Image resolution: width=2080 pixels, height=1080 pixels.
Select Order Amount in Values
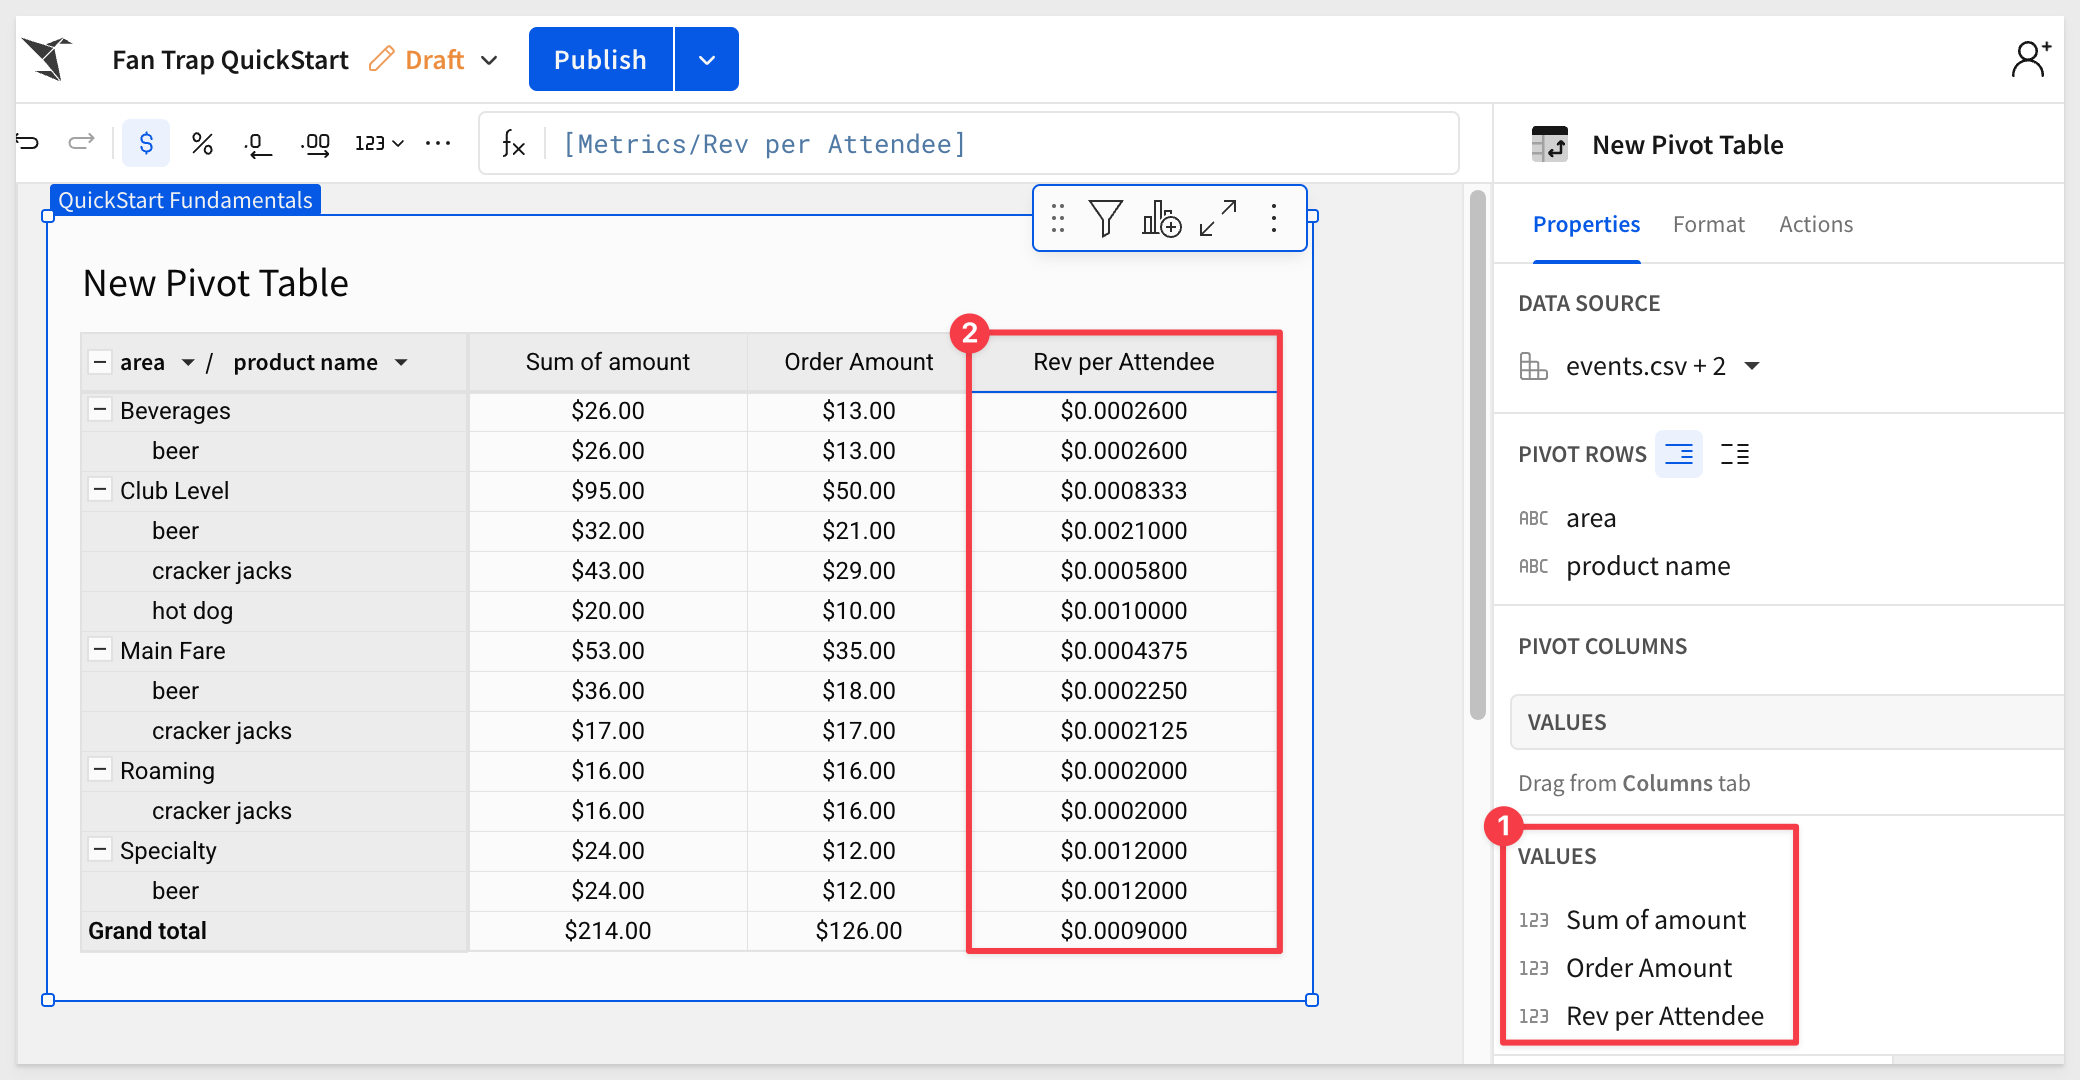(1649, 968)
